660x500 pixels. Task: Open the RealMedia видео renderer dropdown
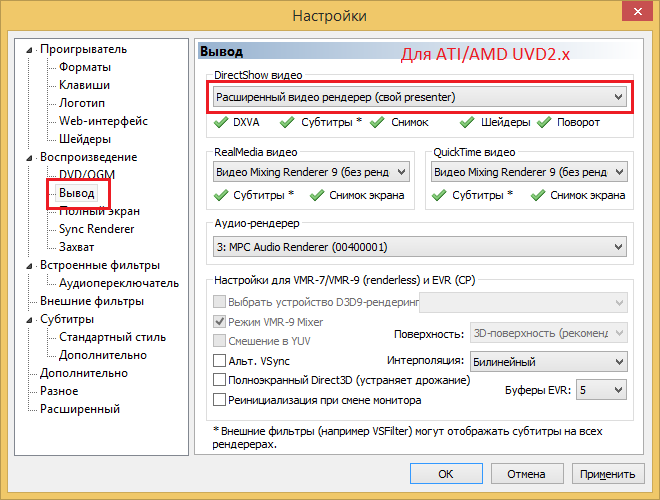(311, 172)
